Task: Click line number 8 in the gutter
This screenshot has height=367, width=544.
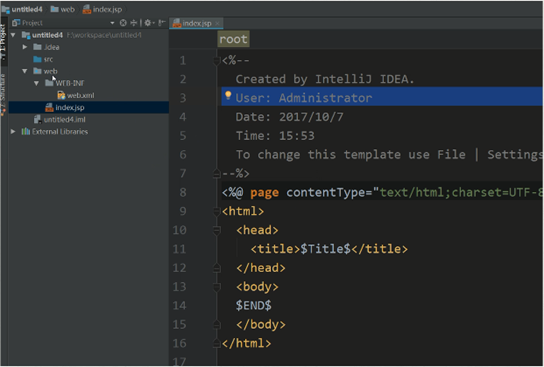Action: (183, 192)
